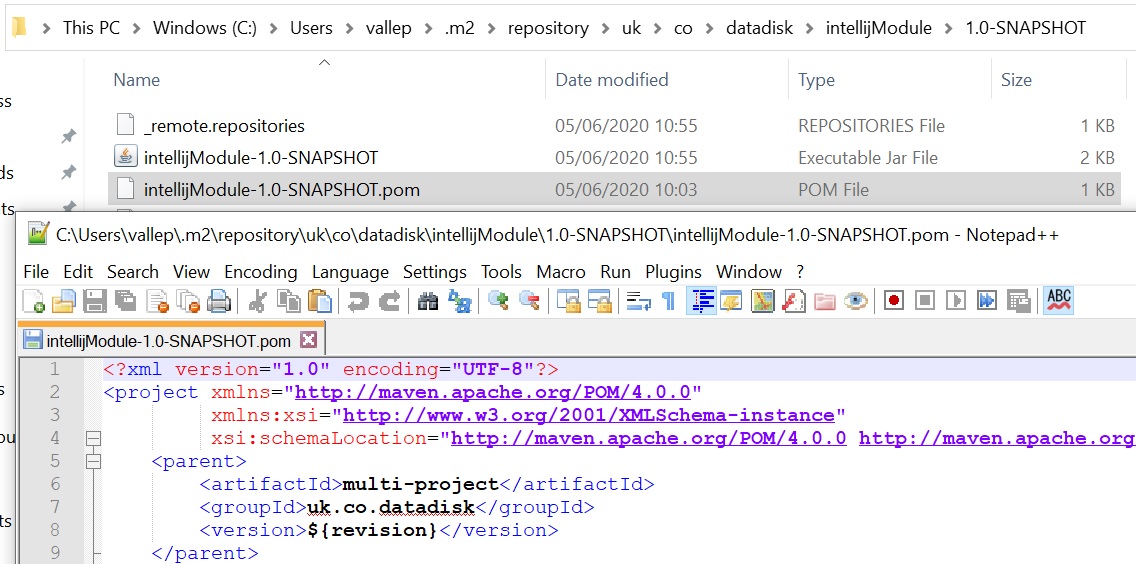Click the Save file toolbar icon
The image size is (1136, 564).
(x=95, y=301)
